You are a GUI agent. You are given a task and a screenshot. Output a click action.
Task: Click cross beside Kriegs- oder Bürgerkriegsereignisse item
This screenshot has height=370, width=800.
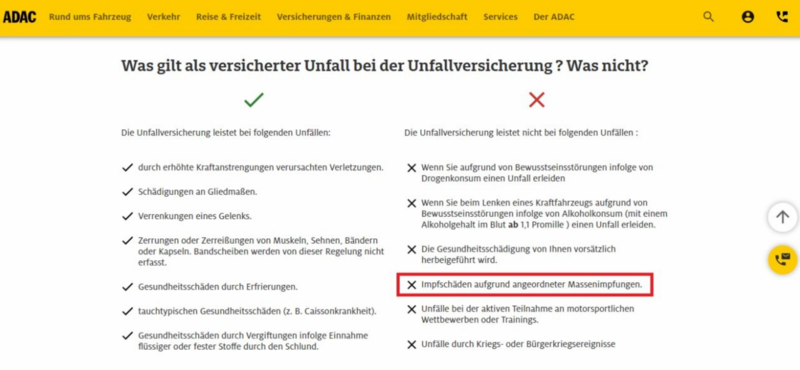[412, 344]
